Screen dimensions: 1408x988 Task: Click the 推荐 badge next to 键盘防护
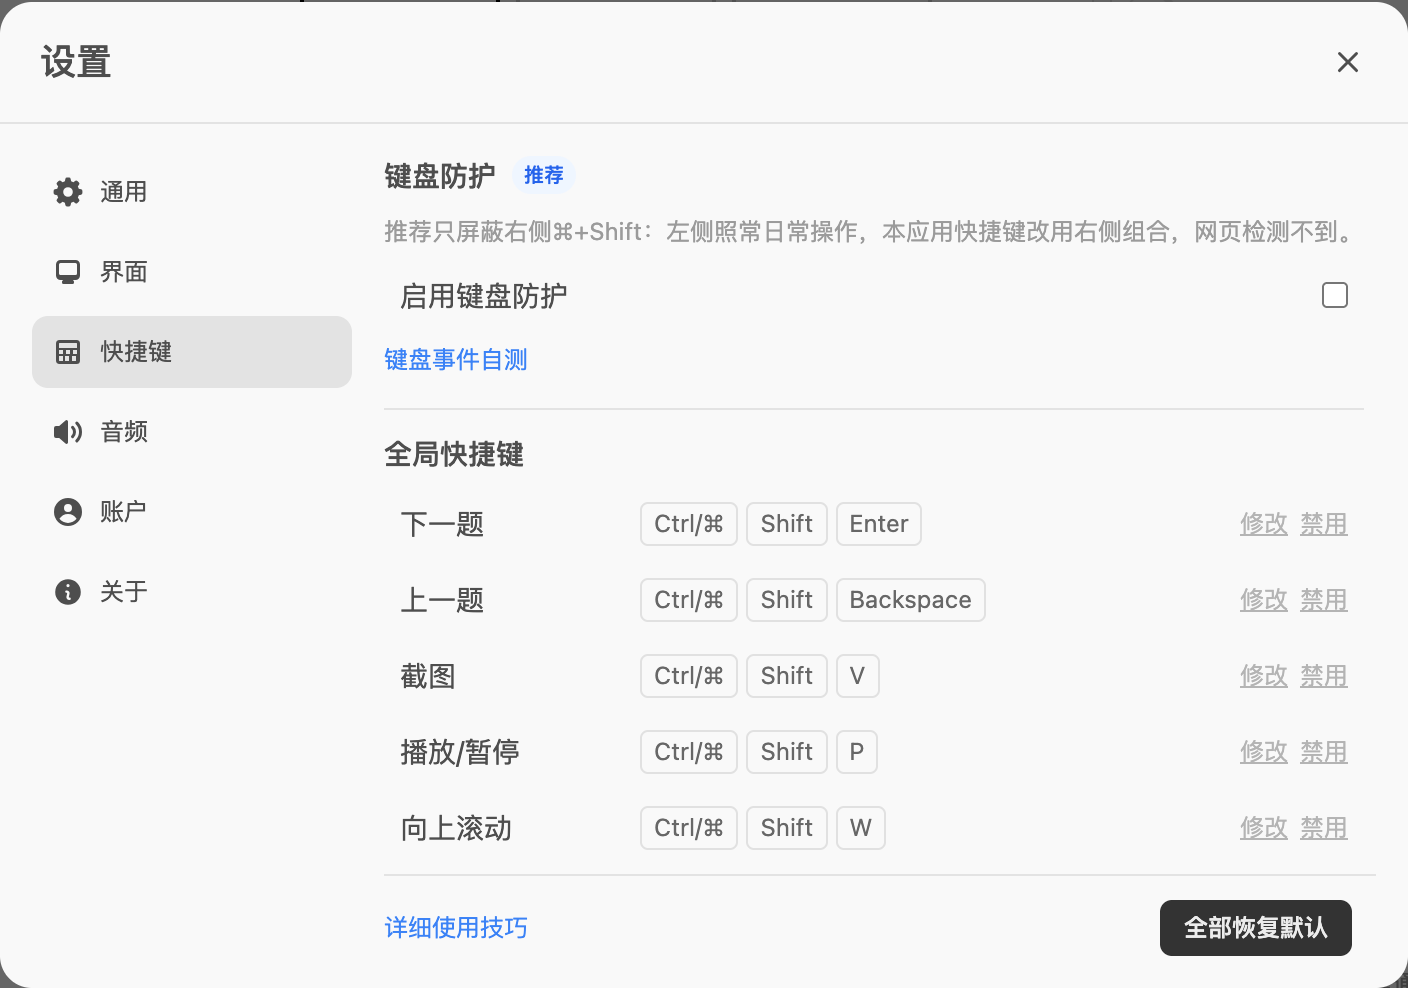544,175
